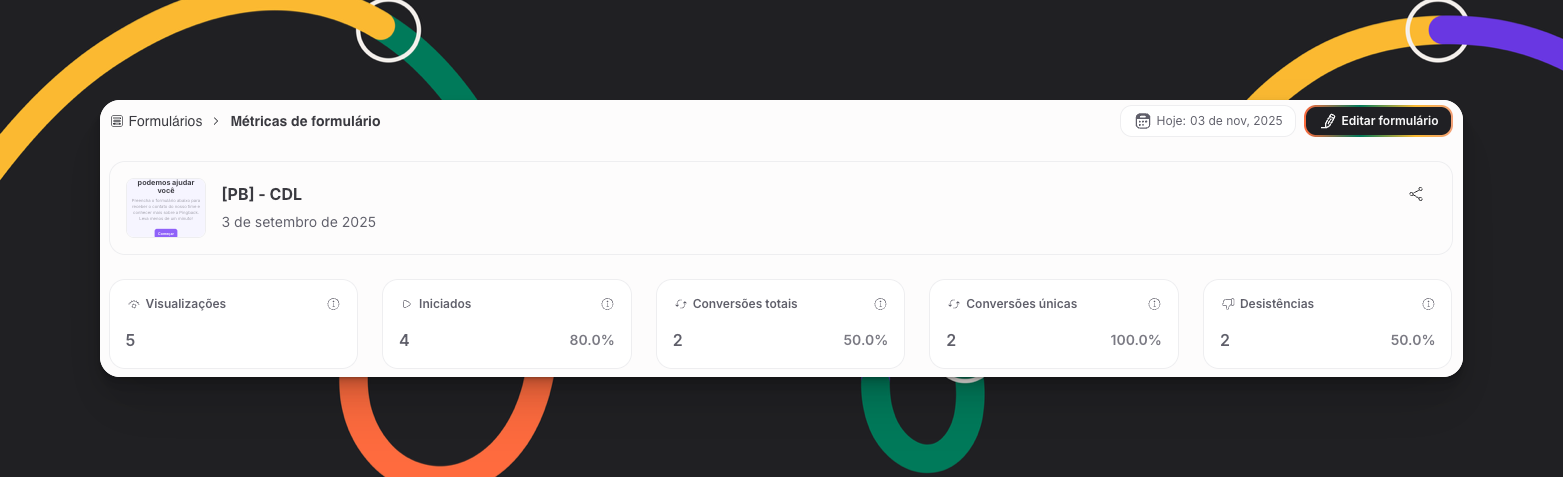Click the Conversões totais cycle icon
This screenshot has height=477, width=1563.
coord(681,304)
